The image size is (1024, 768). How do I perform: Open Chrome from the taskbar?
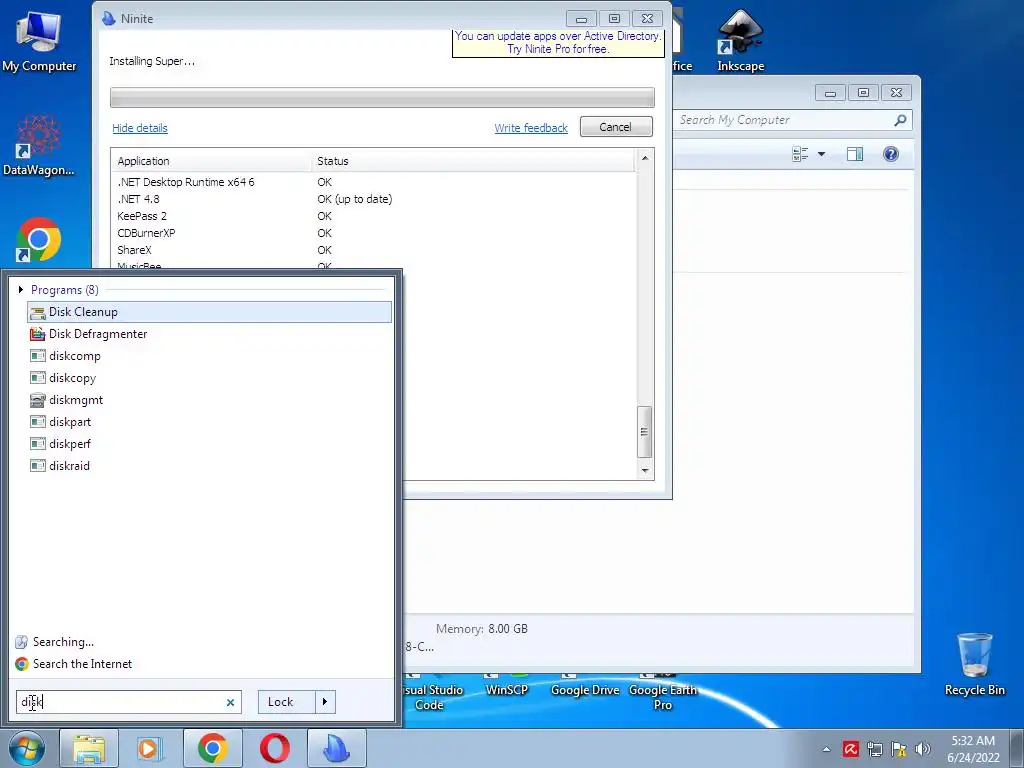point(213,748)
